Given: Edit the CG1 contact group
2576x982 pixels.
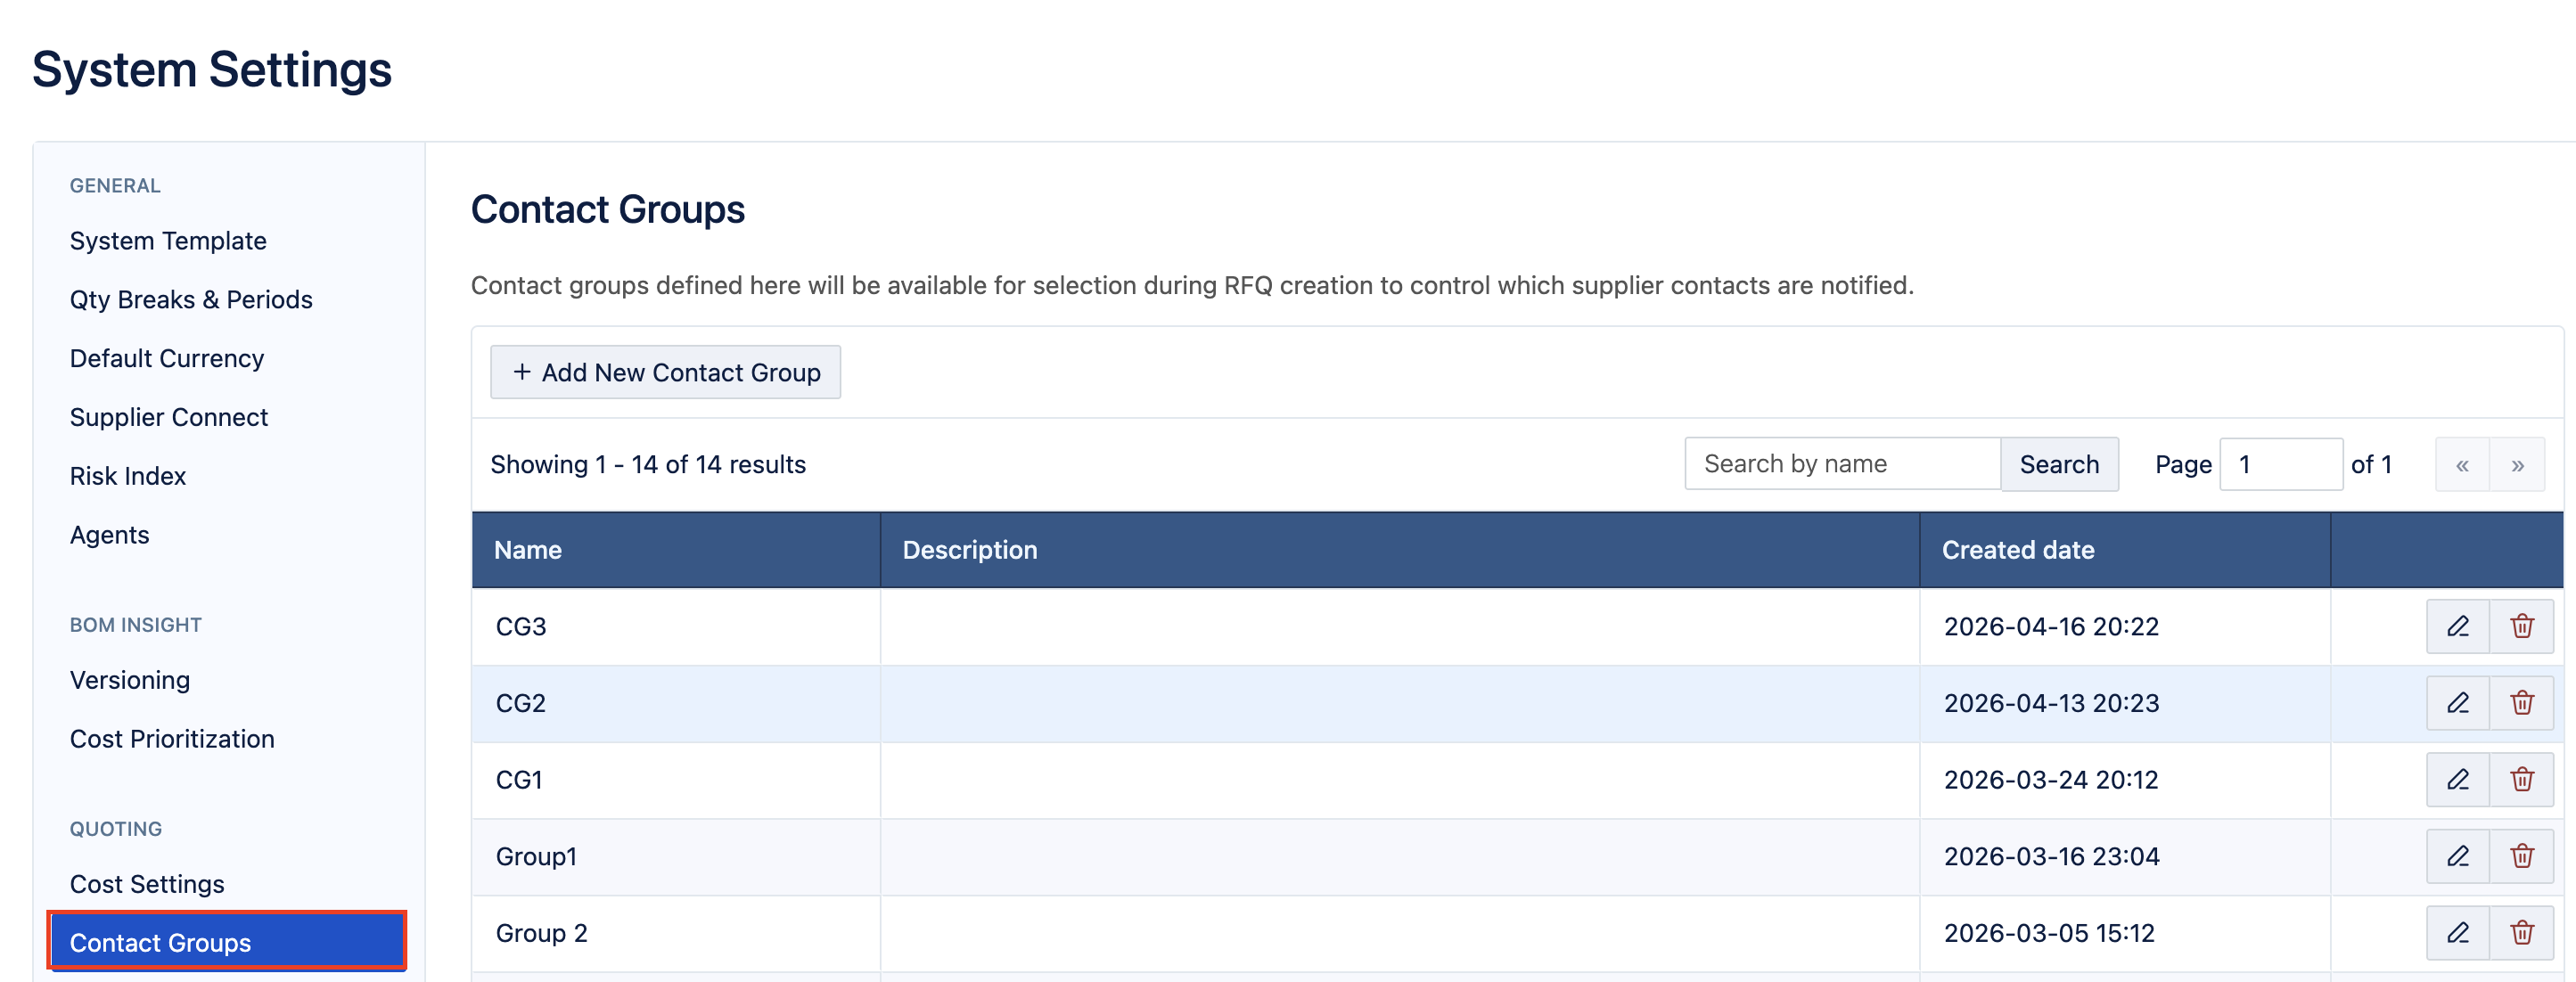Looking at the screenshot, I should point(2457,779).
